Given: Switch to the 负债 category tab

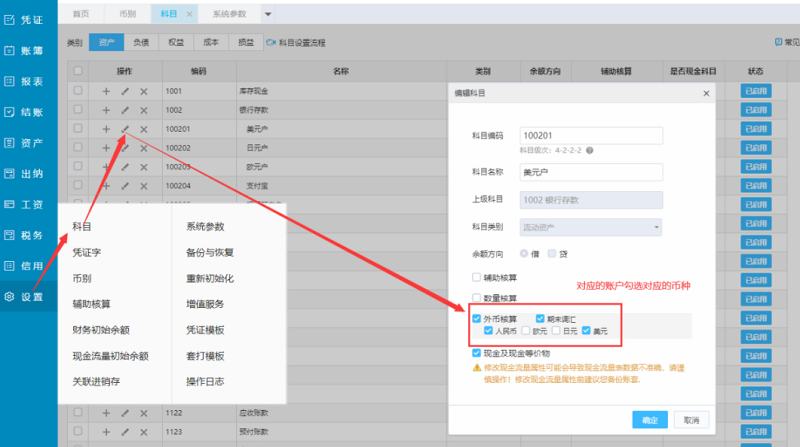Looking at the screenshot, I should coord(142,43).
